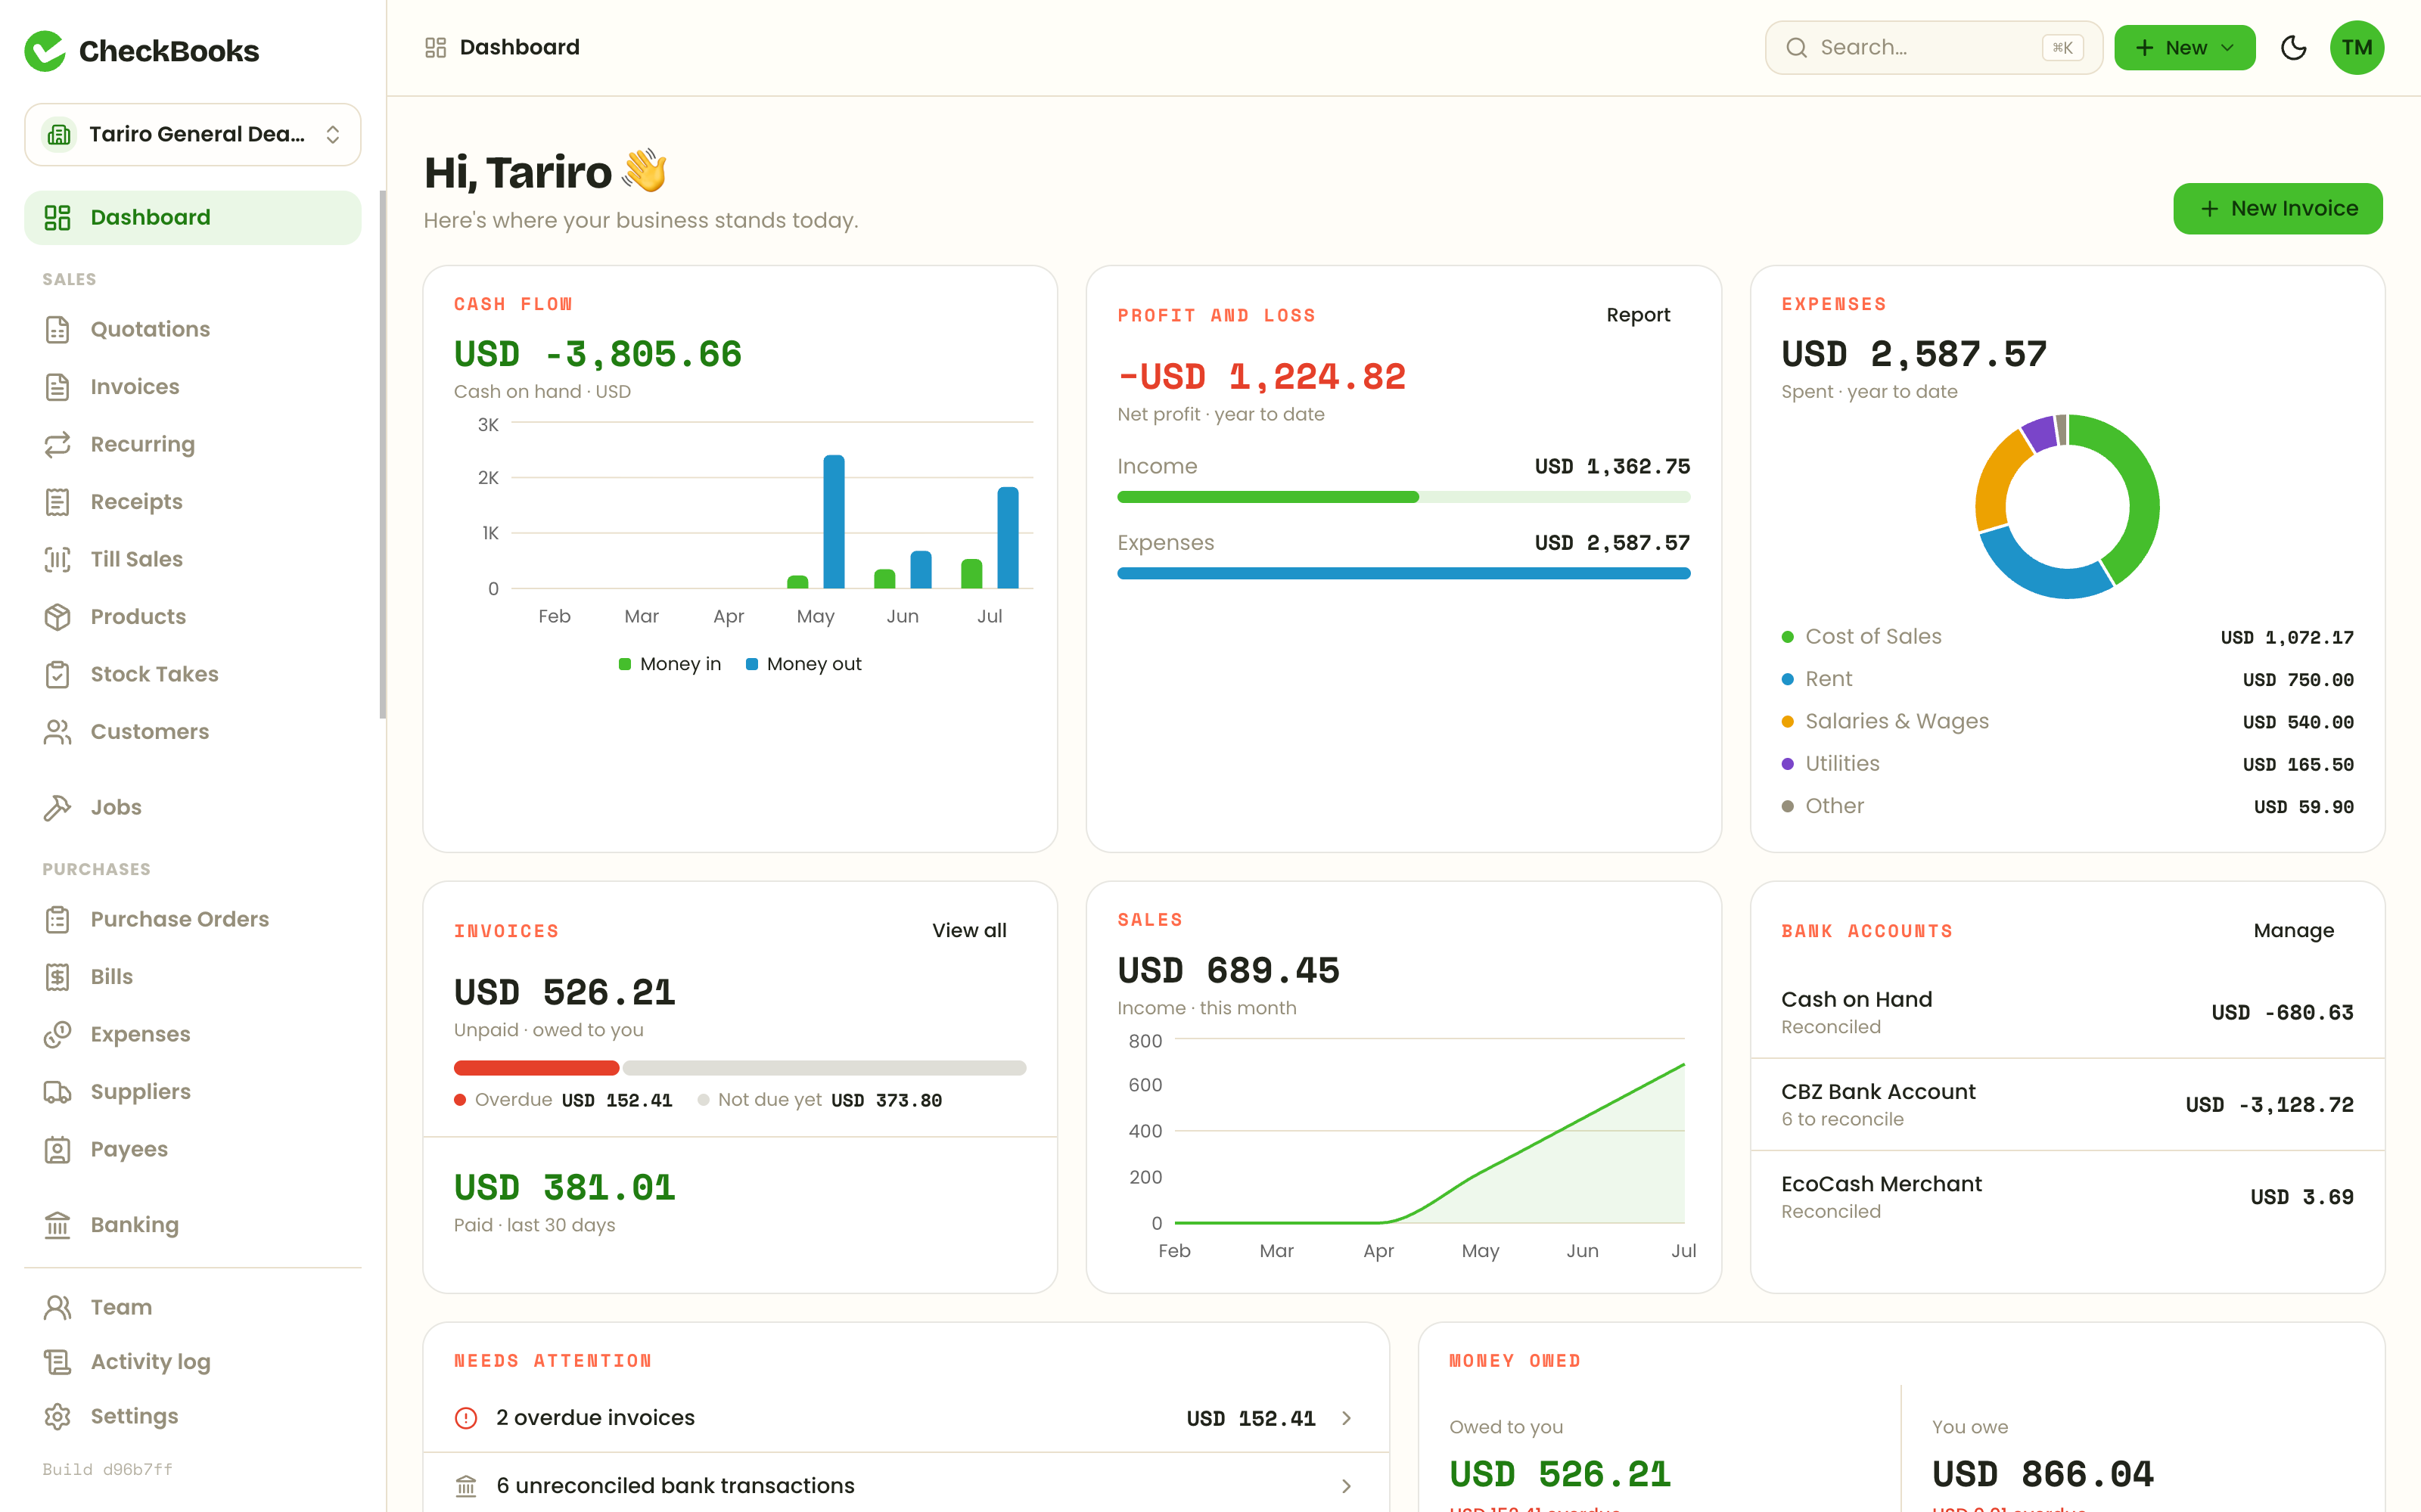Click the Jobs hammer icon
The width and height of the screenshot is (2421, 1512).
point(57,807)
